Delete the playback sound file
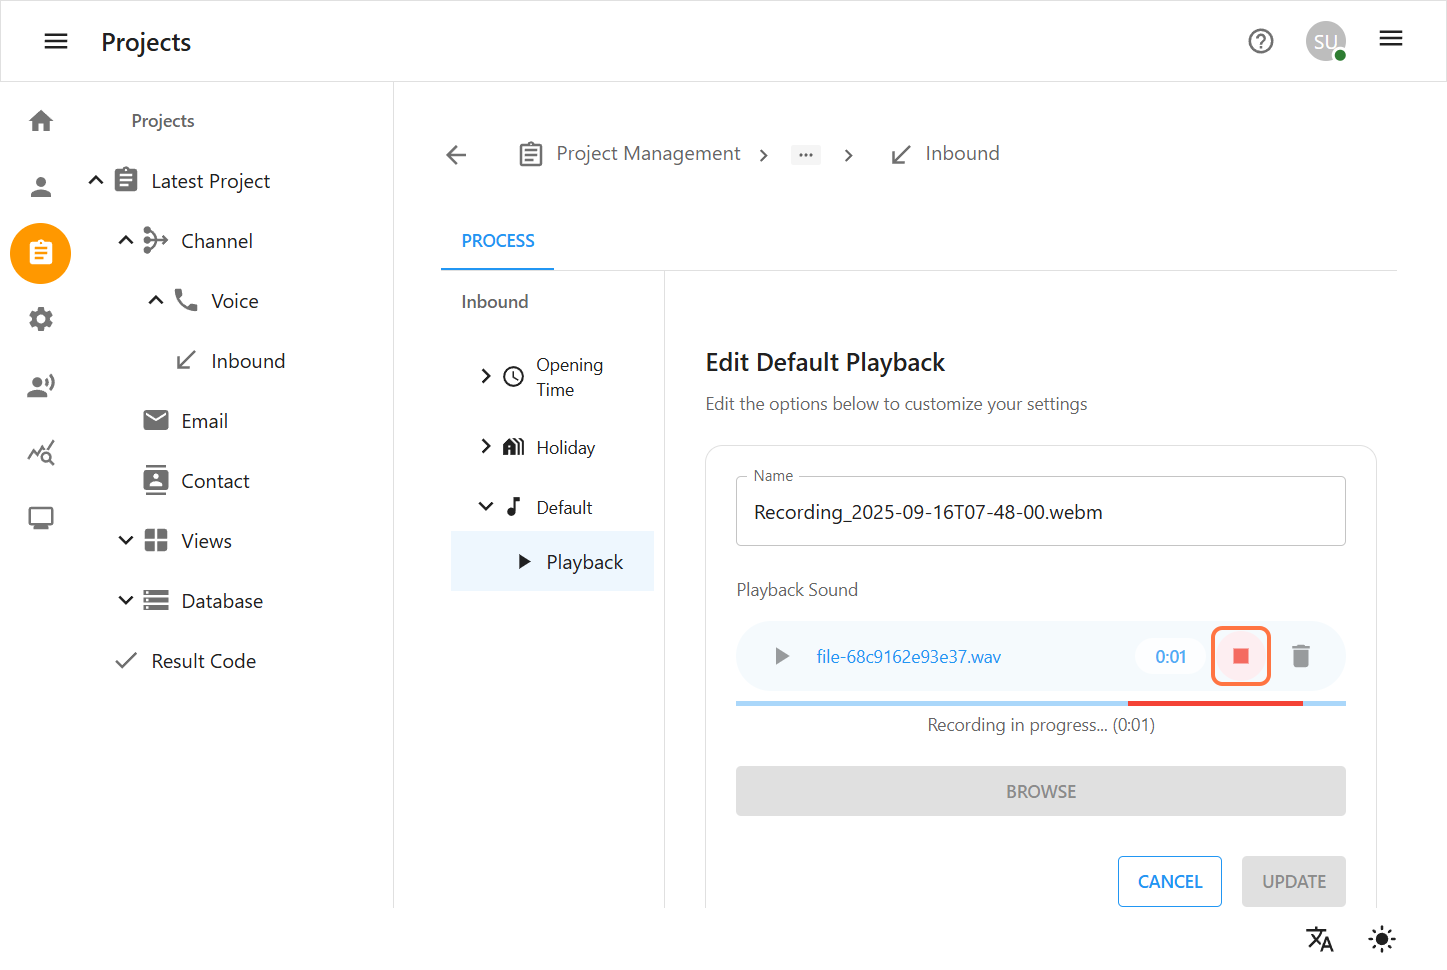 point(1300,656)
